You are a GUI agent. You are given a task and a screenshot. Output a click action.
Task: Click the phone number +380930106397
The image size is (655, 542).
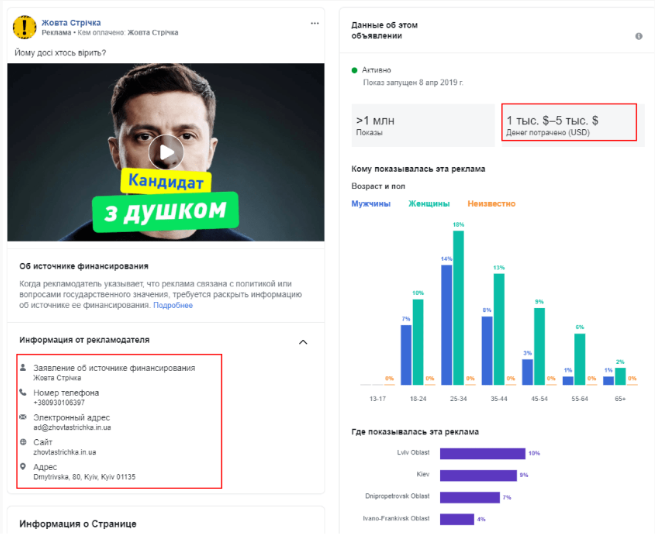click(x=59, y=403)
